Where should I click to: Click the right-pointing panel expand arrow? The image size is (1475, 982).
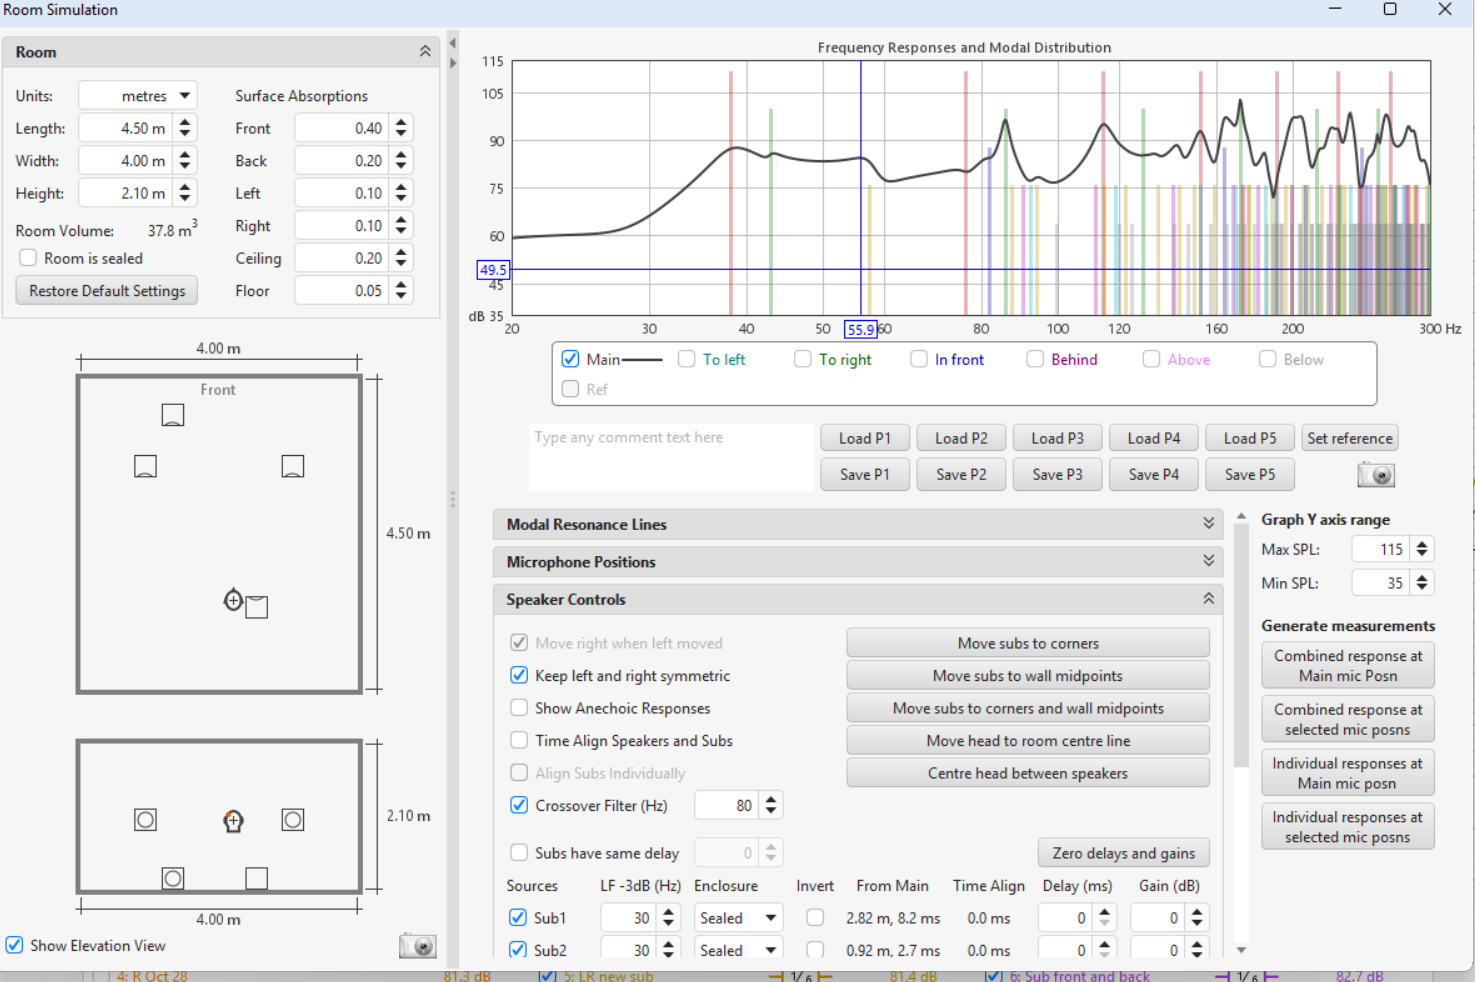pos(452,63)
